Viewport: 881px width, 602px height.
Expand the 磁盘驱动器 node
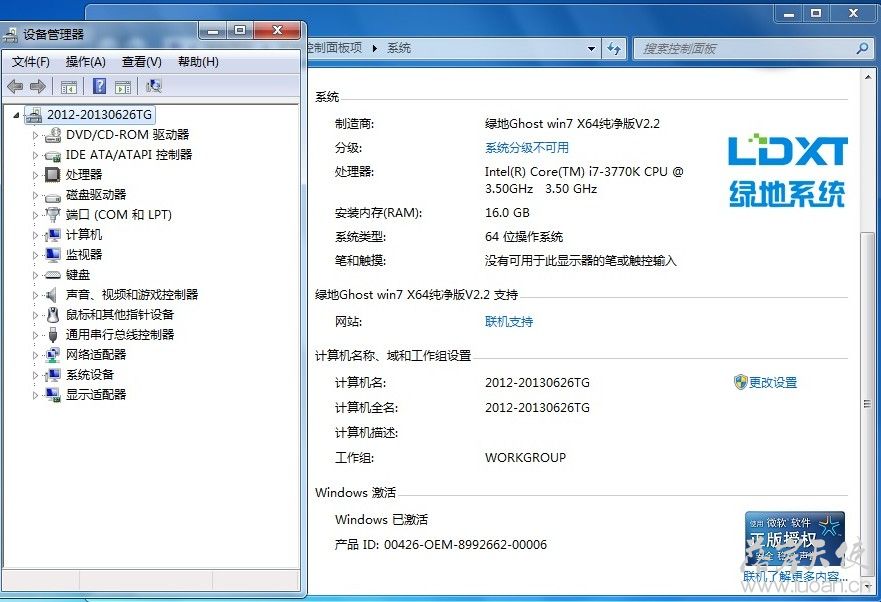pos(35,196)
